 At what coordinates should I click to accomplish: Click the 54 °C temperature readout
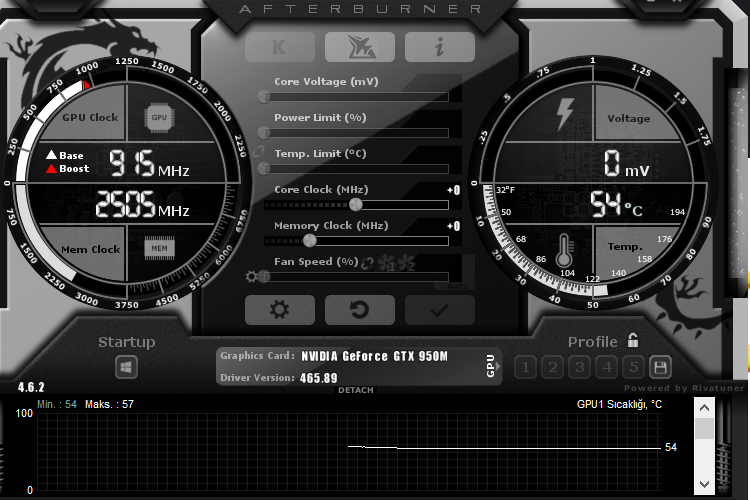coord(616,205)
